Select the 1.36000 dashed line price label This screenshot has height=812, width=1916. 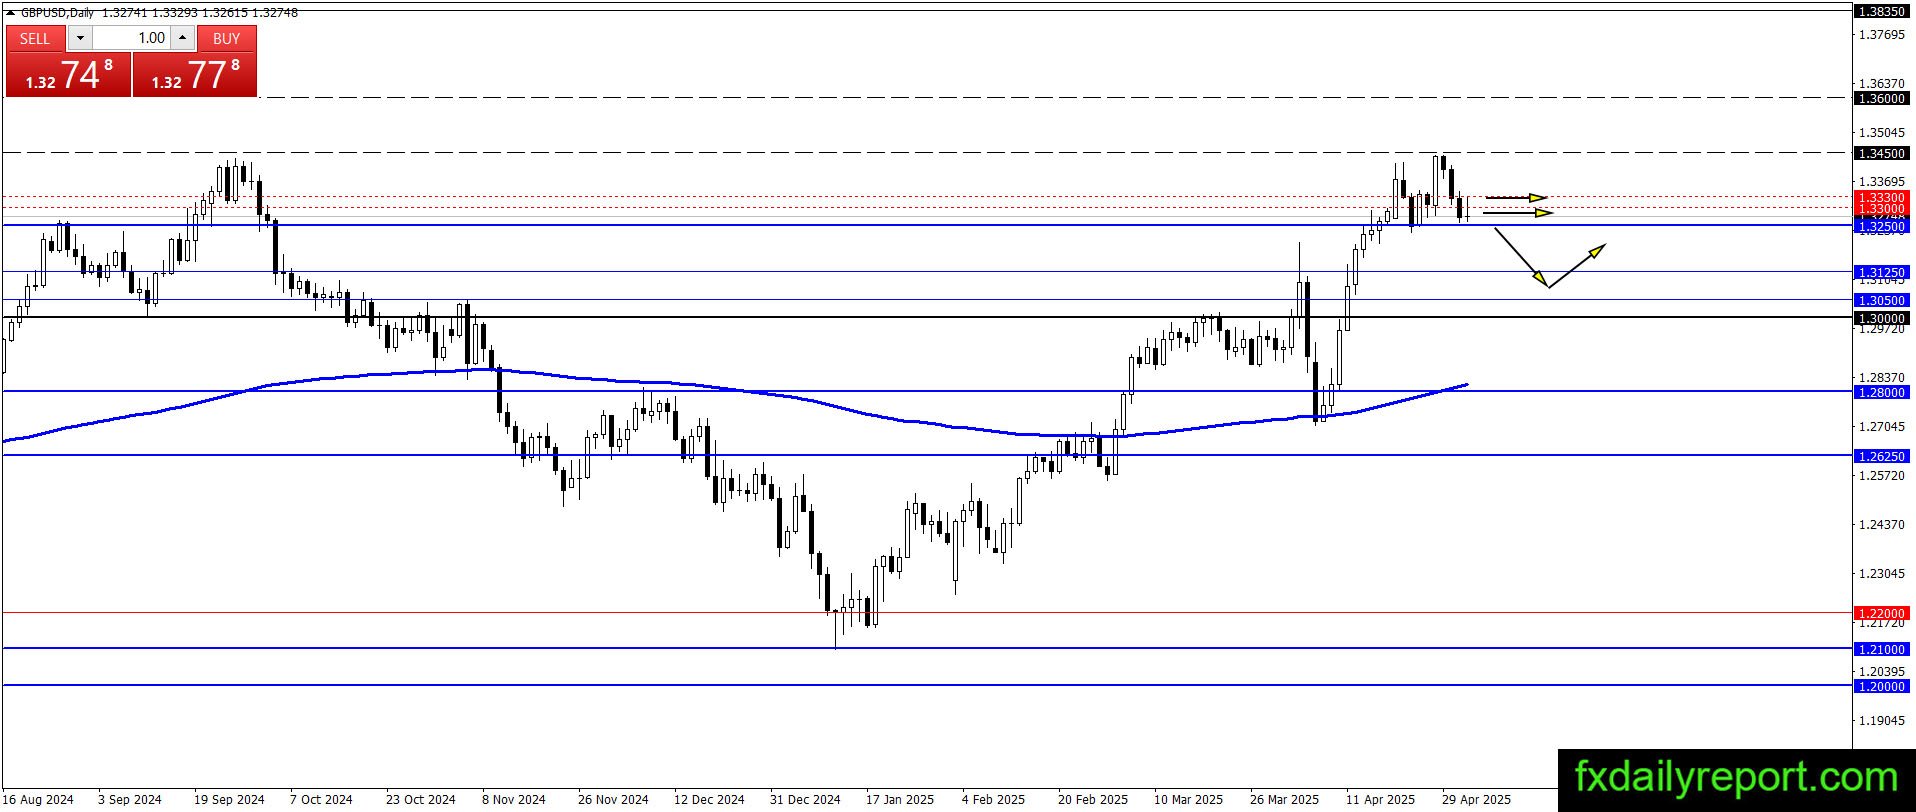(1881, 99)
